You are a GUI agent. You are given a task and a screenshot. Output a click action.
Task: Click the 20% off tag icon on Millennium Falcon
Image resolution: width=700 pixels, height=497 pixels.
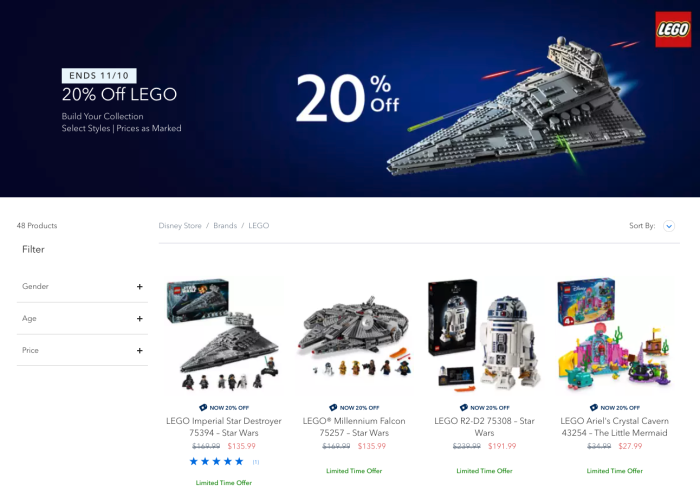[333, 407]
